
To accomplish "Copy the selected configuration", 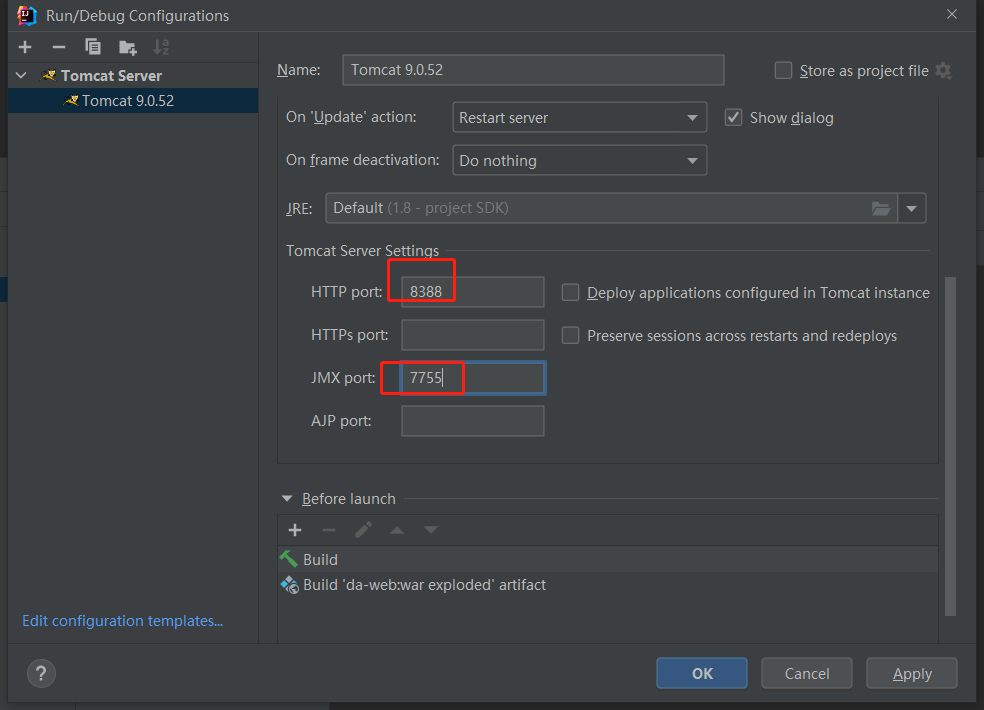I will click(x=93, y=47).
